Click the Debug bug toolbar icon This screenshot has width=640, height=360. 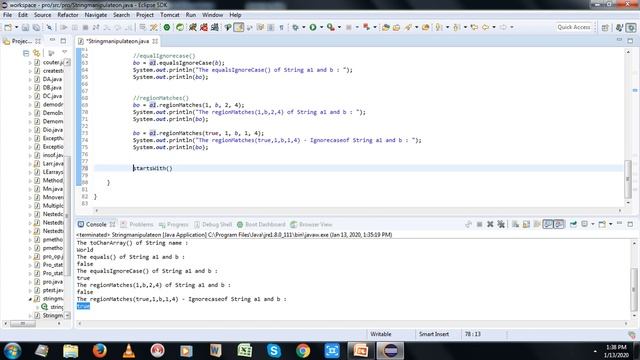(x=296, y=27)
